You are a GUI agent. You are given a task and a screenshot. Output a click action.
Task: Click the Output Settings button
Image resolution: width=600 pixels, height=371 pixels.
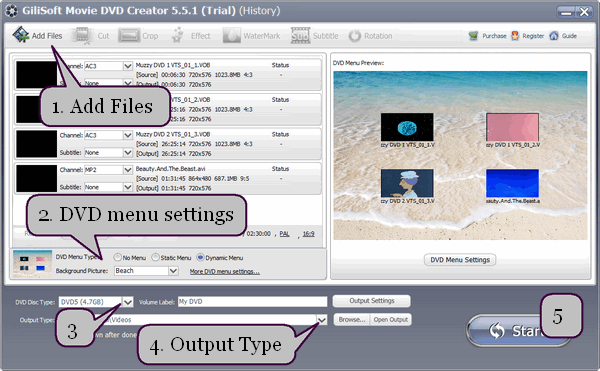coord(372,301)
